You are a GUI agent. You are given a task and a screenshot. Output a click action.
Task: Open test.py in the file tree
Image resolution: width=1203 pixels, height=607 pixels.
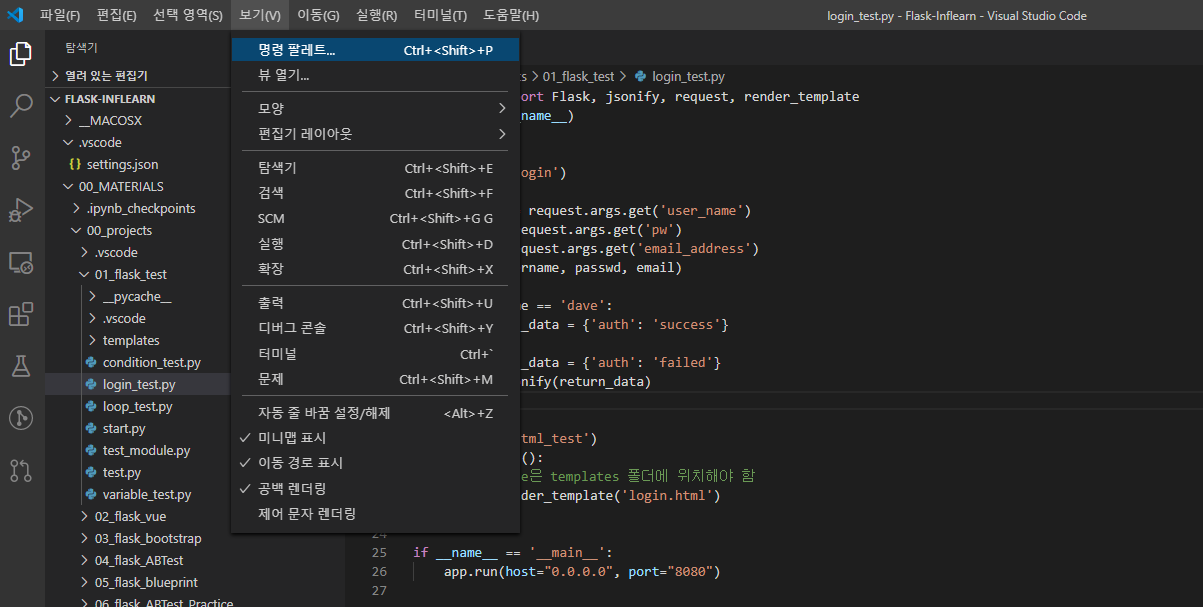click(x=137, y=472)
